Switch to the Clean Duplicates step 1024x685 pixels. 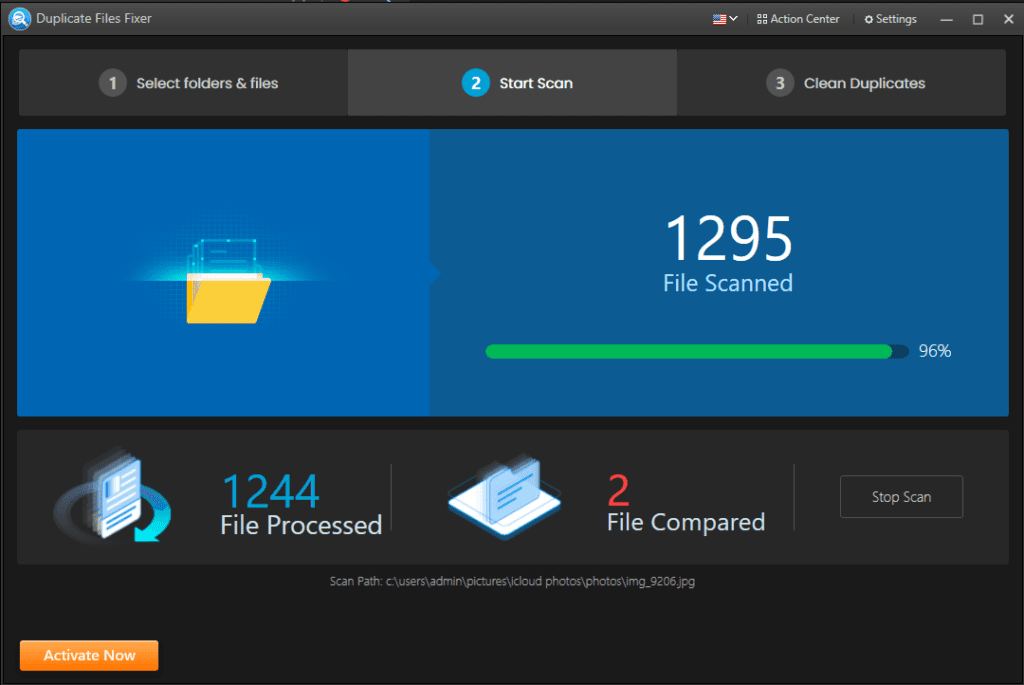(845, 83)
